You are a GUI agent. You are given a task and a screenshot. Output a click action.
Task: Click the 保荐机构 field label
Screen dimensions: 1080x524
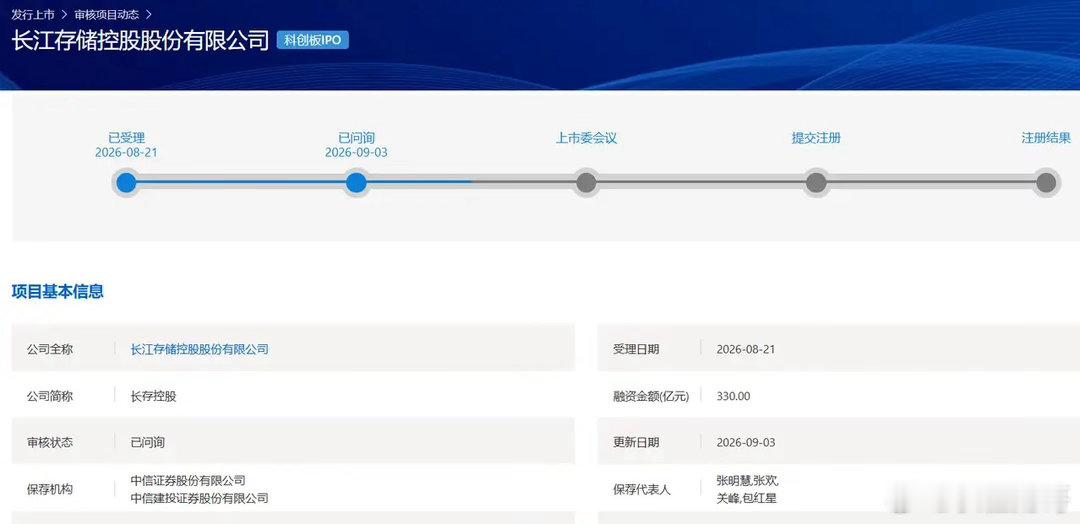(50, 490)
